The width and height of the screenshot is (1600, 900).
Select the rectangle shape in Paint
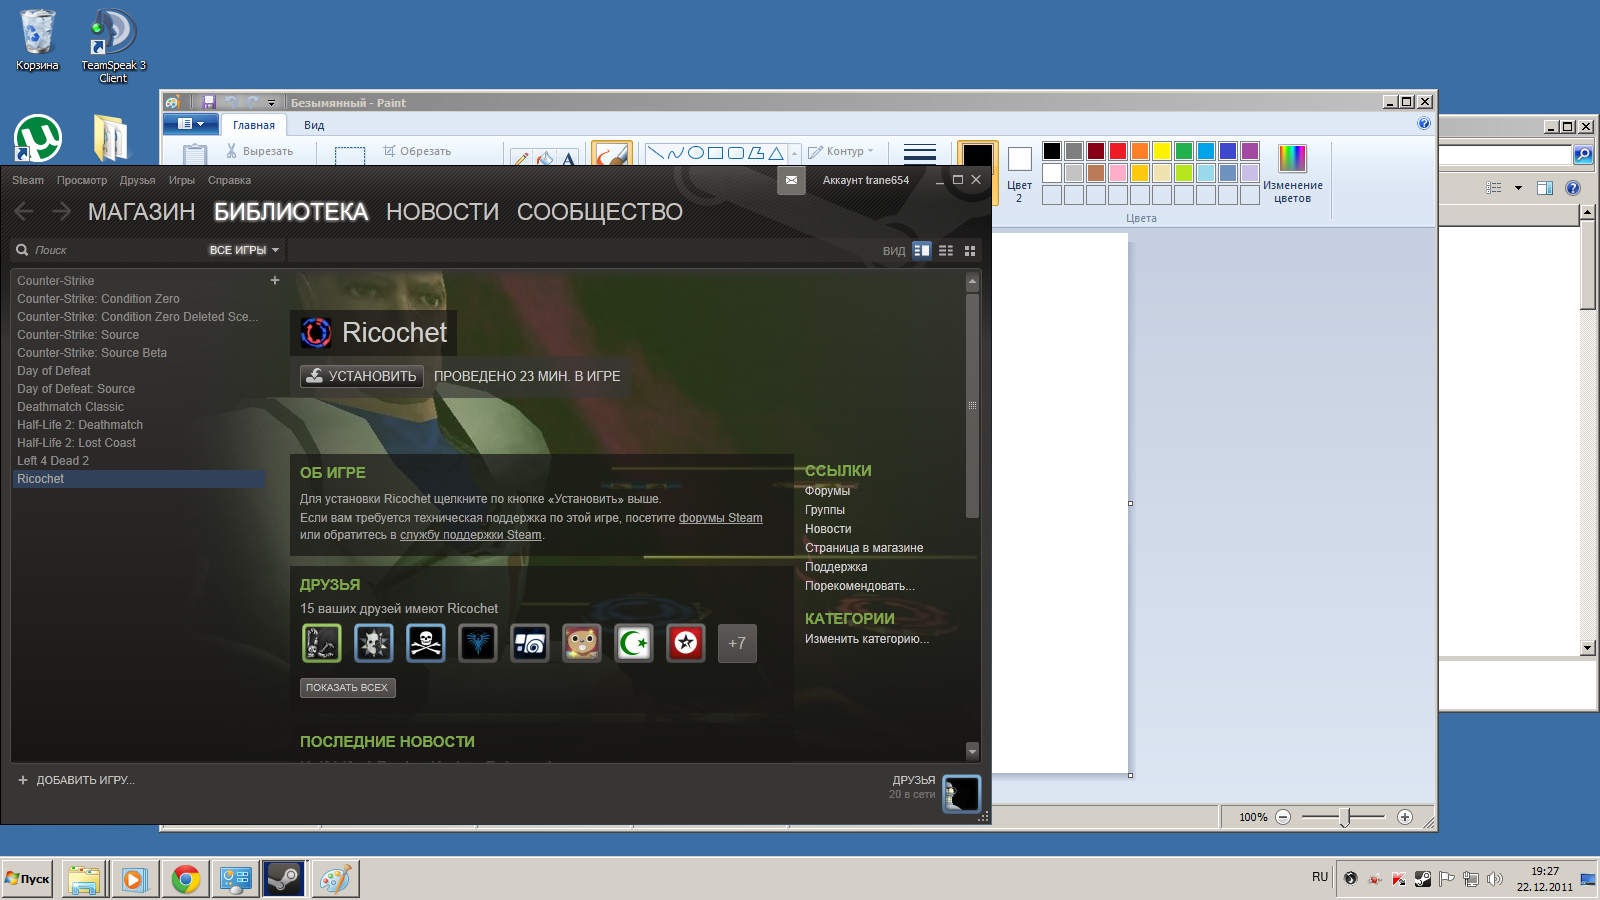tap(715, 153)
